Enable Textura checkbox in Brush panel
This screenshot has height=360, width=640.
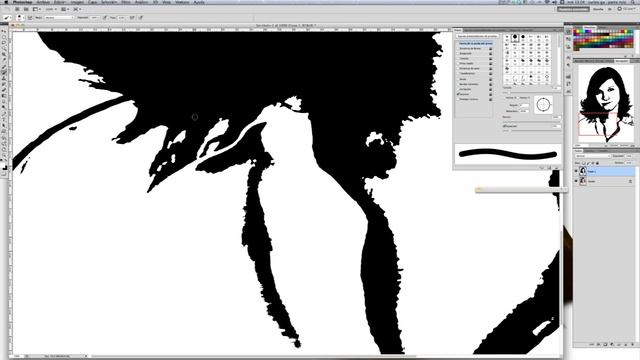tap(458, 58)
